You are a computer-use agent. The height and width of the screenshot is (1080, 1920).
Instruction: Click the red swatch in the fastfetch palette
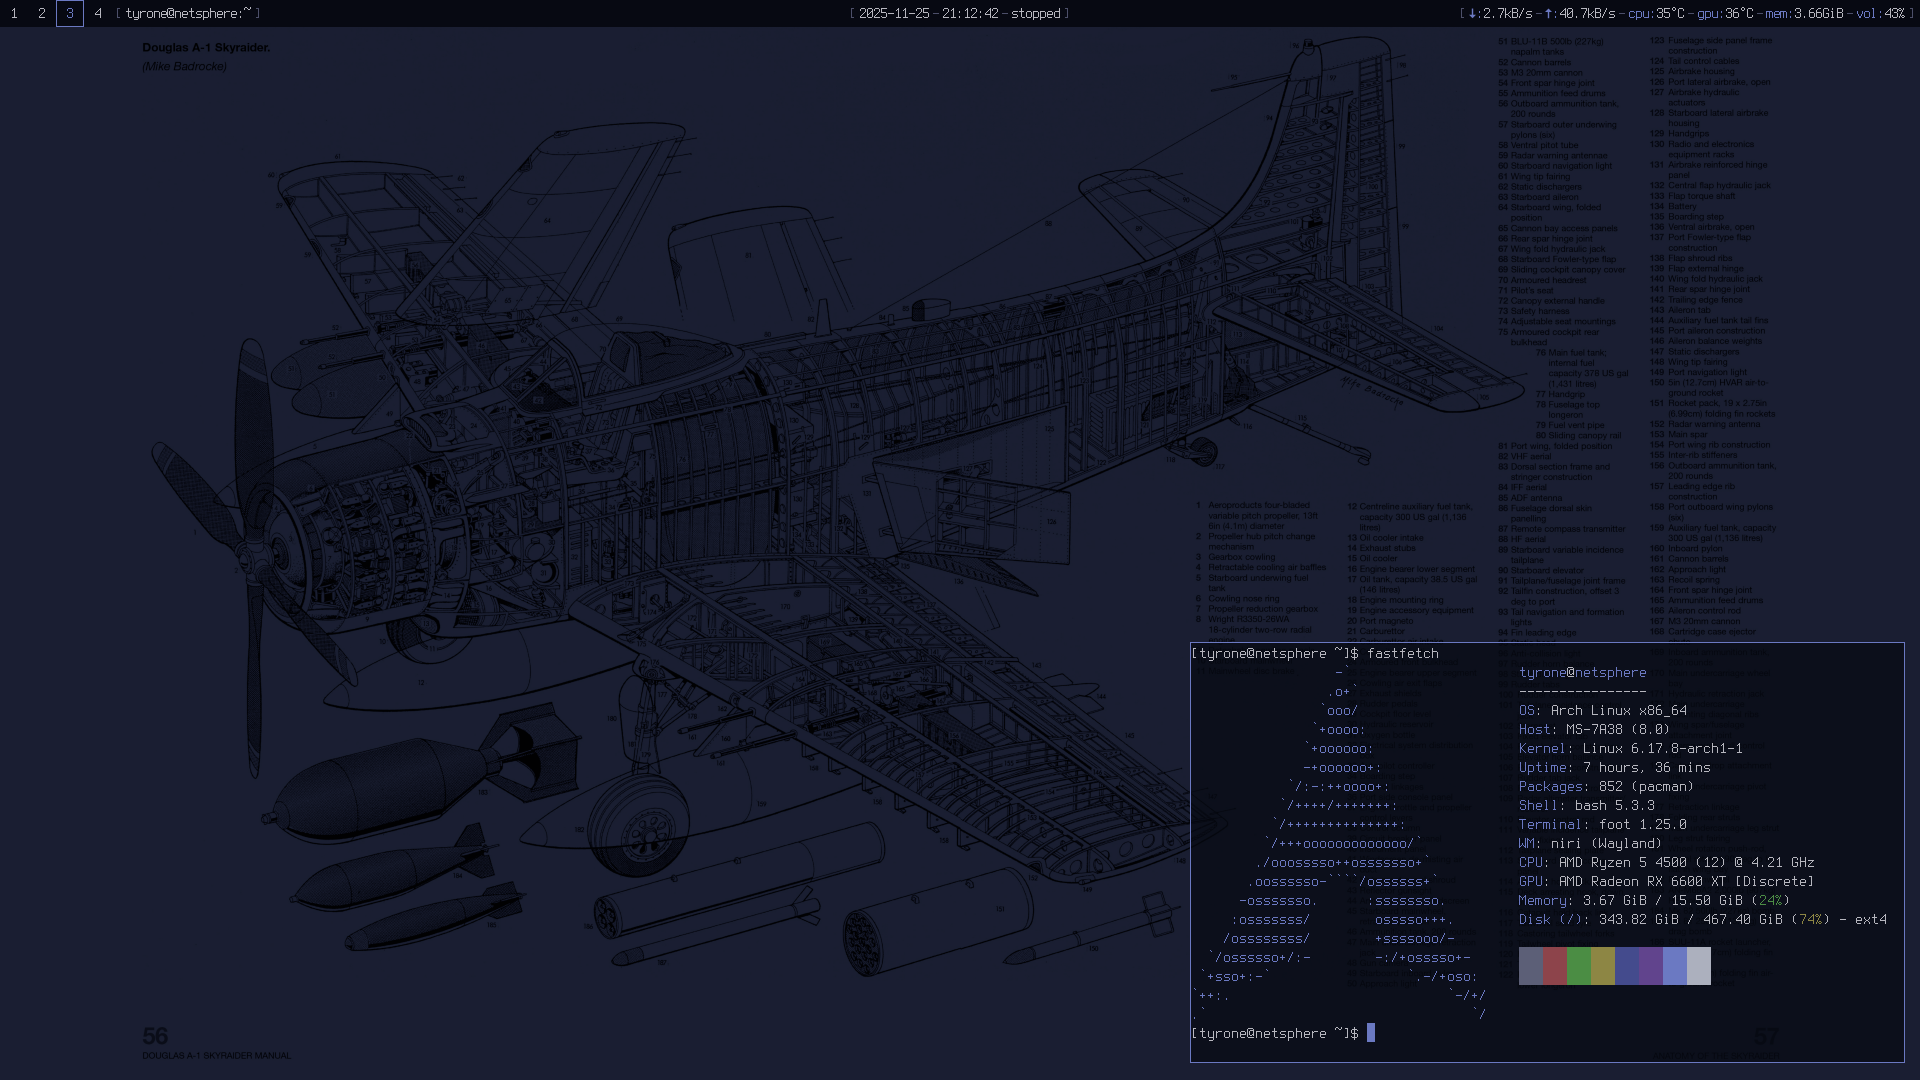coord(1554,966)
